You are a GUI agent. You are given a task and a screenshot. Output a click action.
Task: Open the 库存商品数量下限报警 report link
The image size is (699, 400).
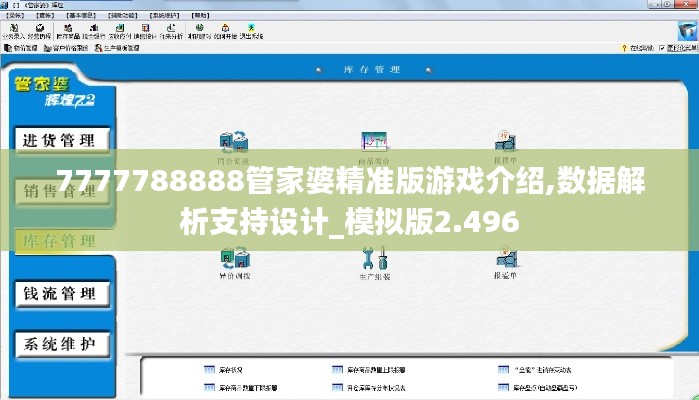tap(241, 388)
